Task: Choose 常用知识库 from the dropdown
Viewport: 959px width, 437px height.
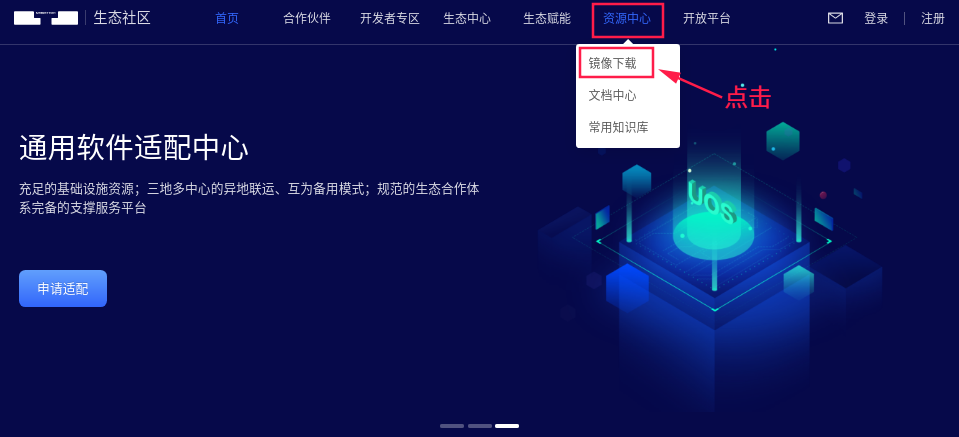Action: [x=618, y=127]
